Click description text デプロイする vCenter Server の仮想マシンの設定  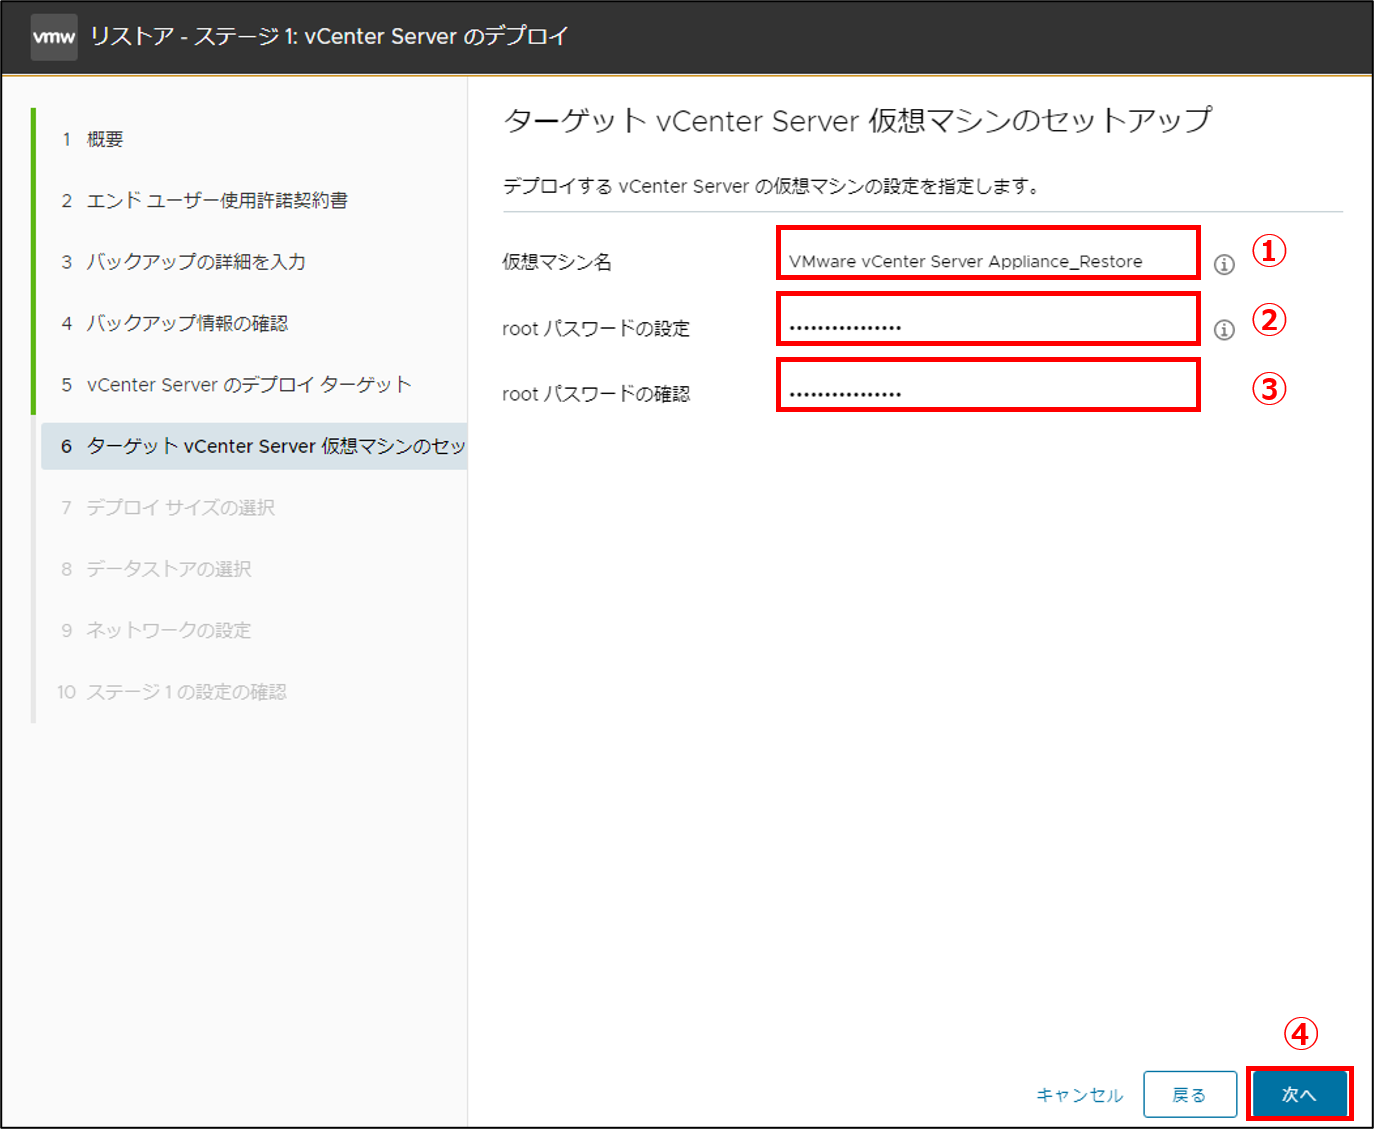coord(771,186)
